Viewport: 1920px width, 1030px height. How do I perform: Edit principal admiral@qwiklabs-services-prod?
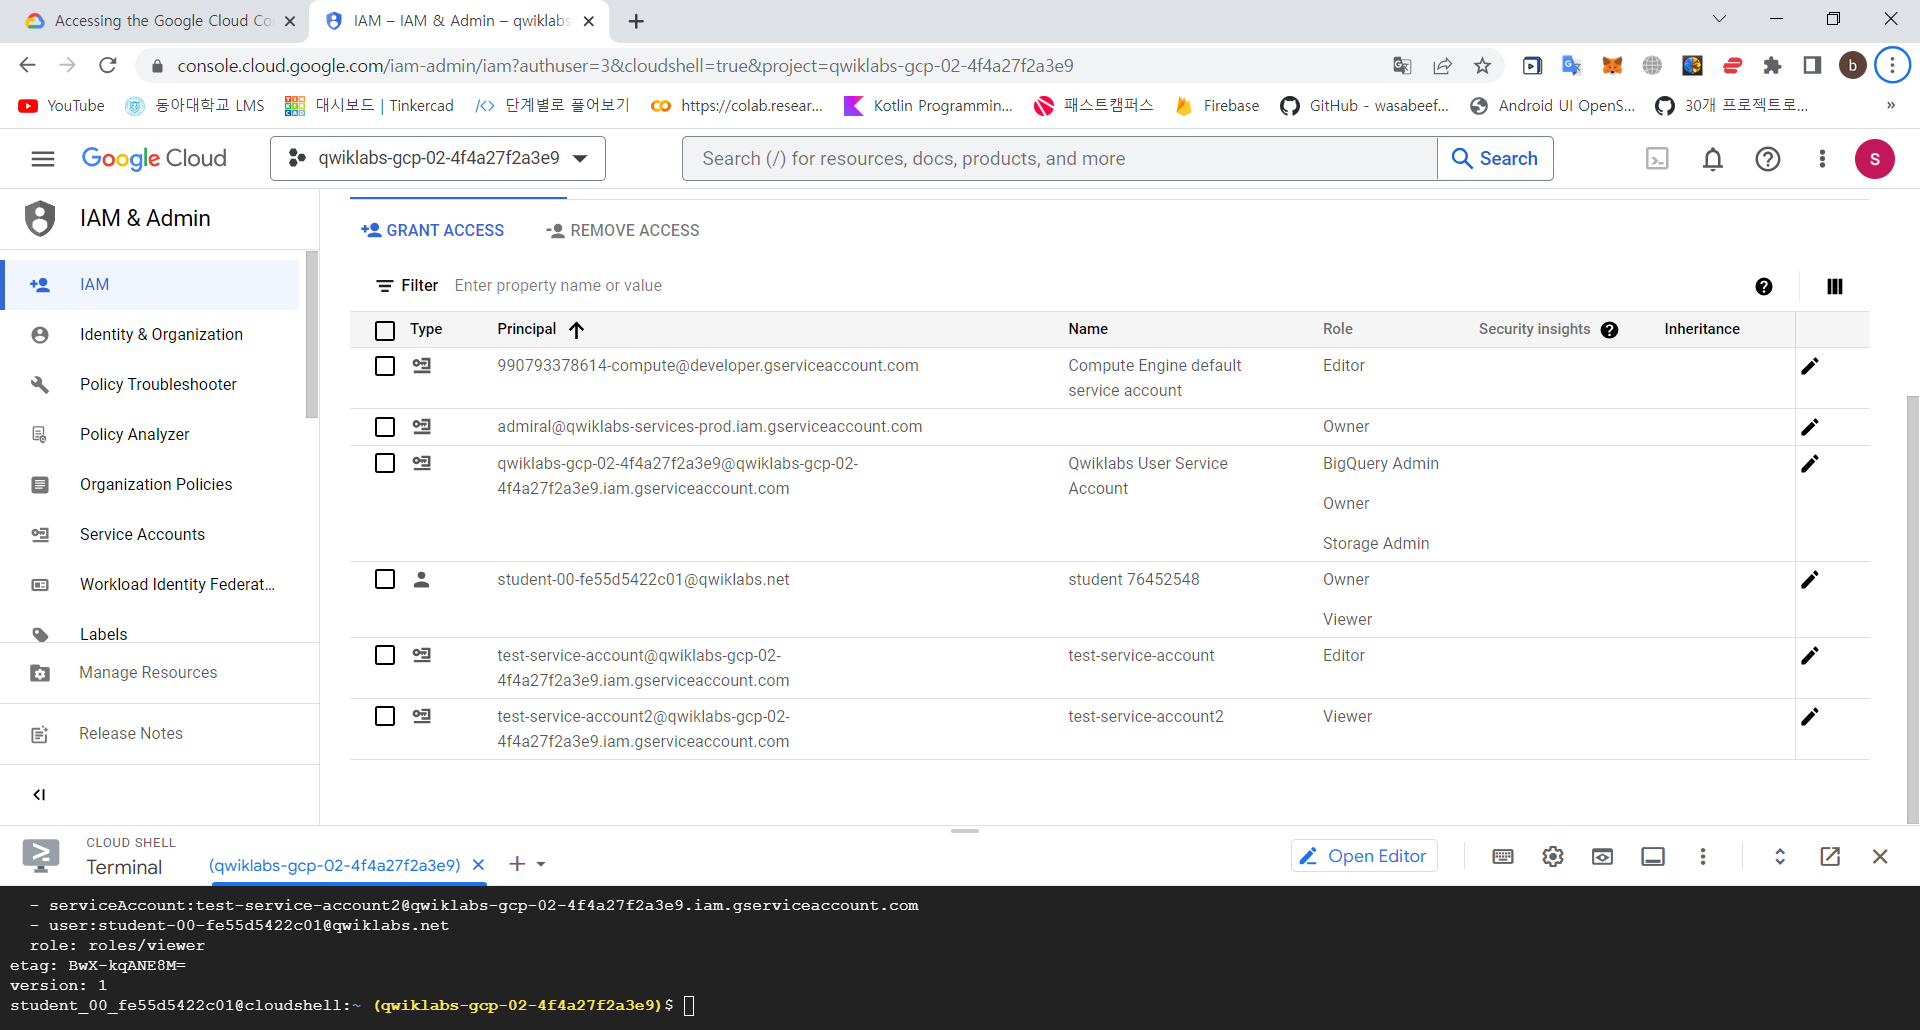1809,427
